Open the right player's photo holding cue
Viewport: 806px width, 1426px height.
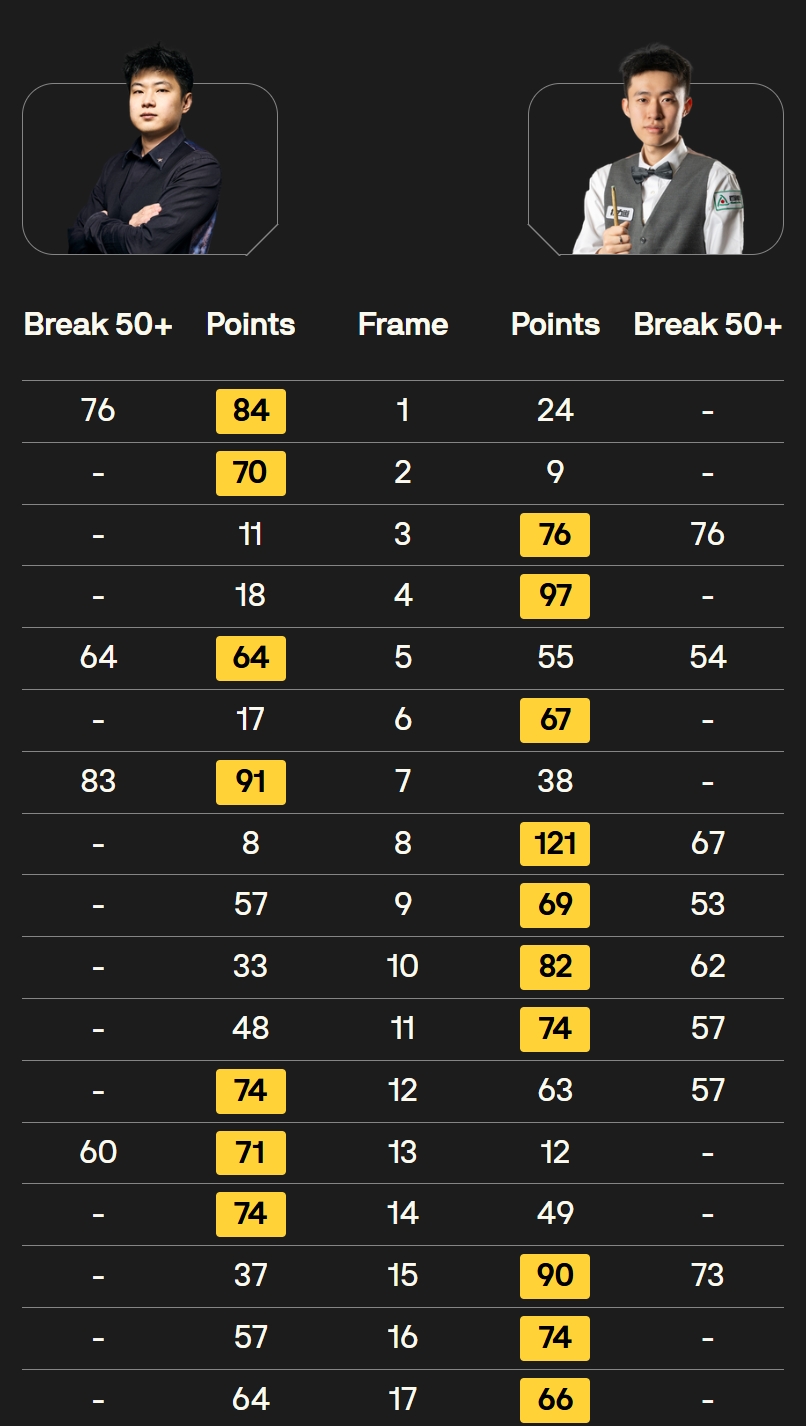[656, 150]
